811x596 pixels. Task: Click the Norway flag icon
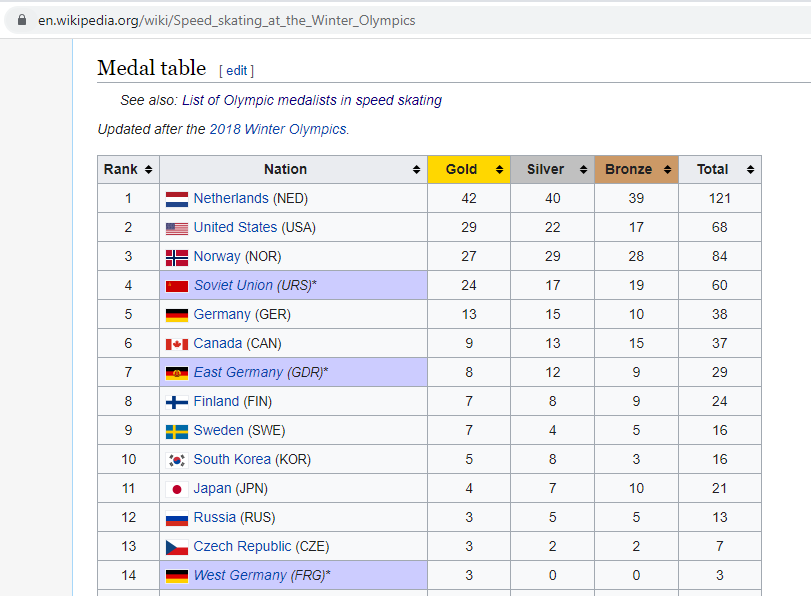pos(177,257)
